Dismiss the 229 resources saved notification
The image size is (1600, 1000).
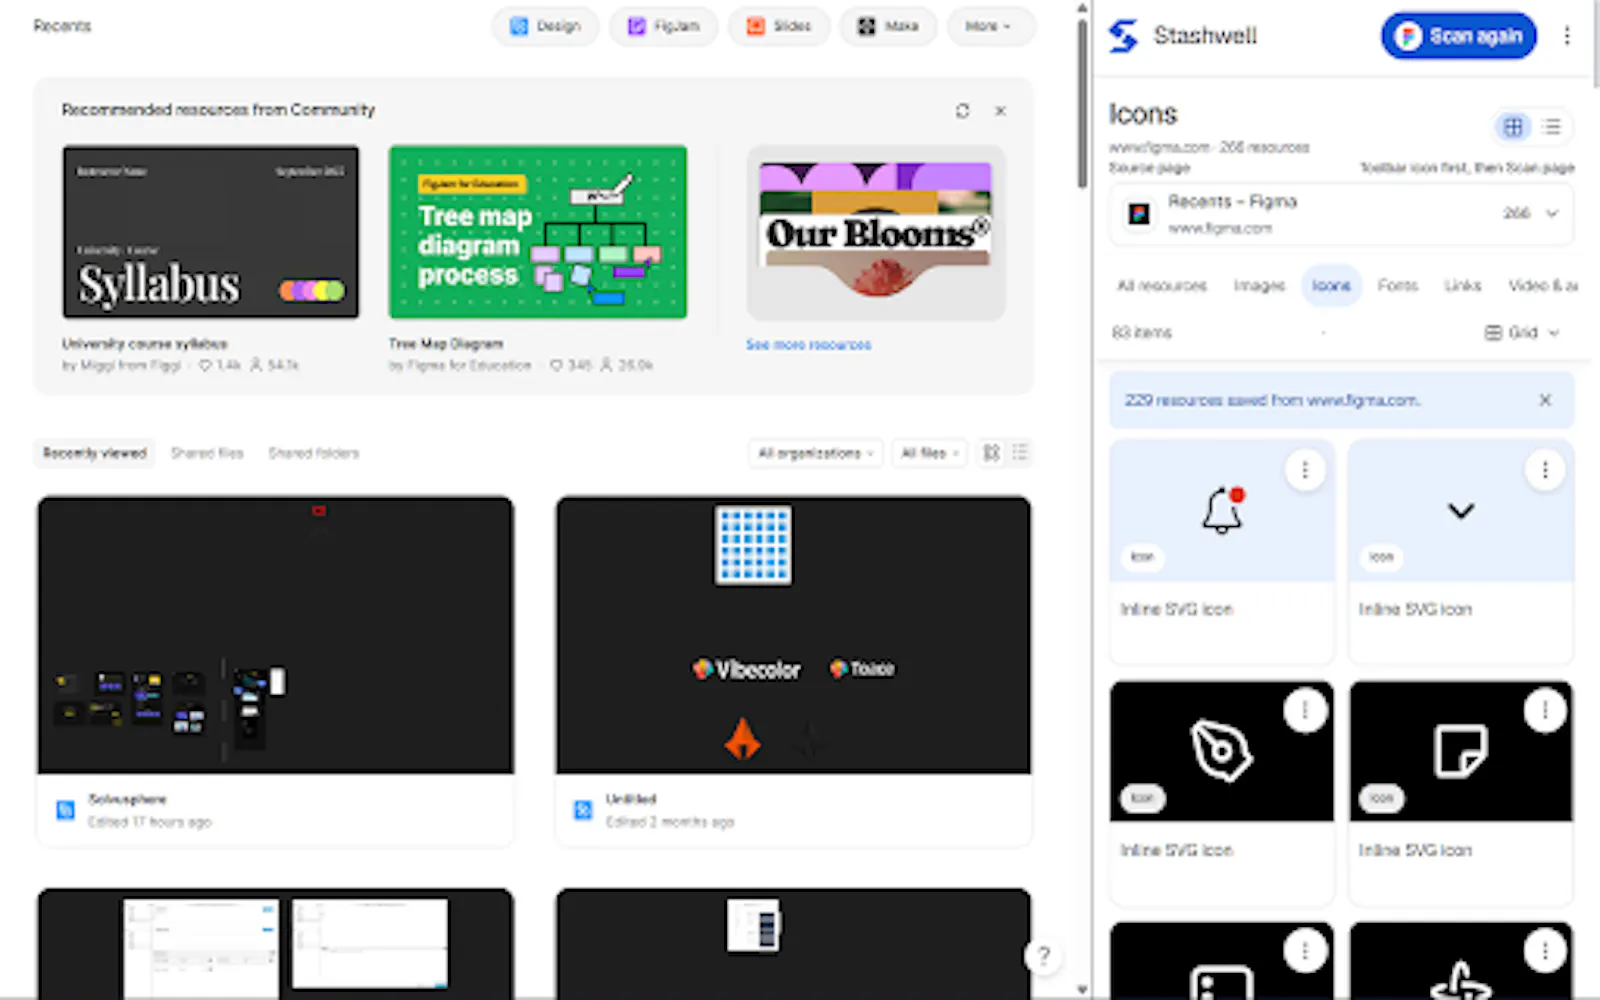(x=1545, y=400)
